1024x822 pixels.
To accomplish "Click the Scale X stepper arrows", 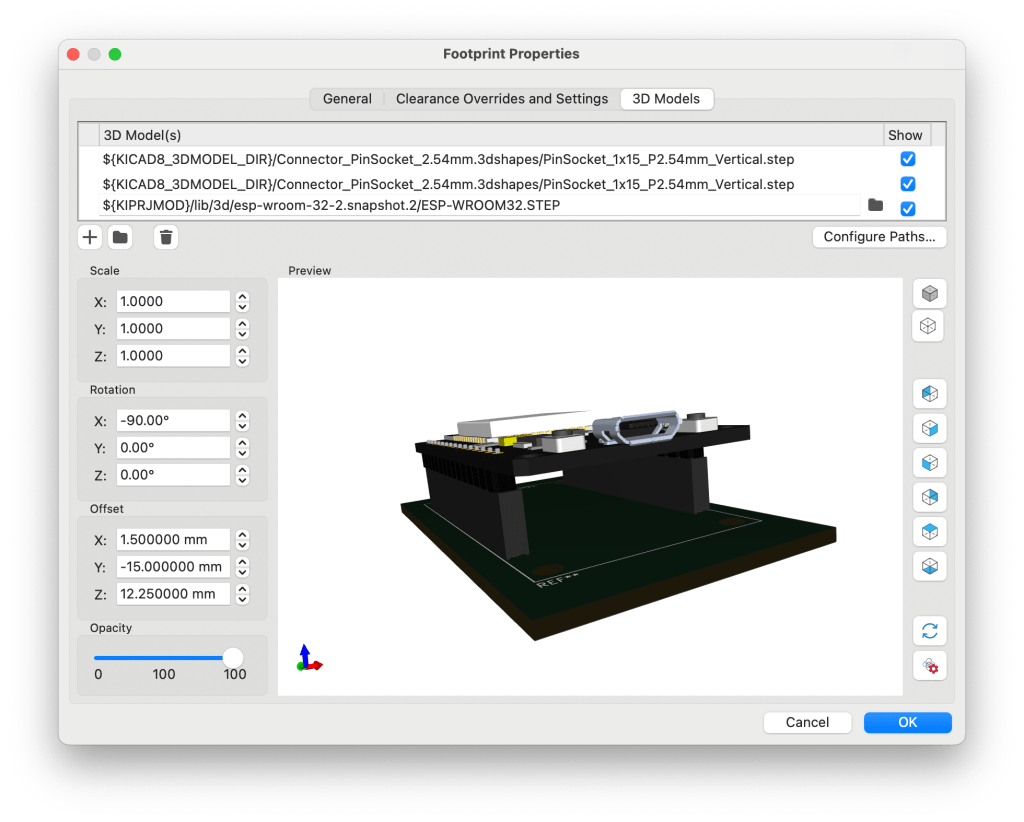I will coord(242,301).
